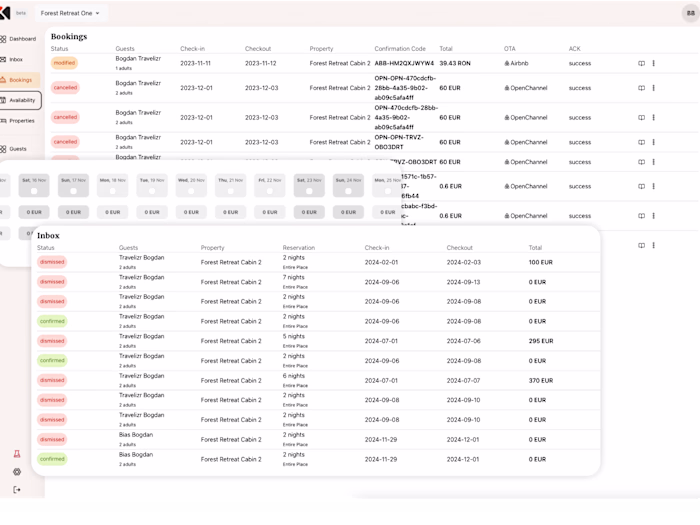Toggle availability for Wed, 20 Nov
The width and height of the screenshot is (700, 525).
pyautogui.click(x=191, y=191)
